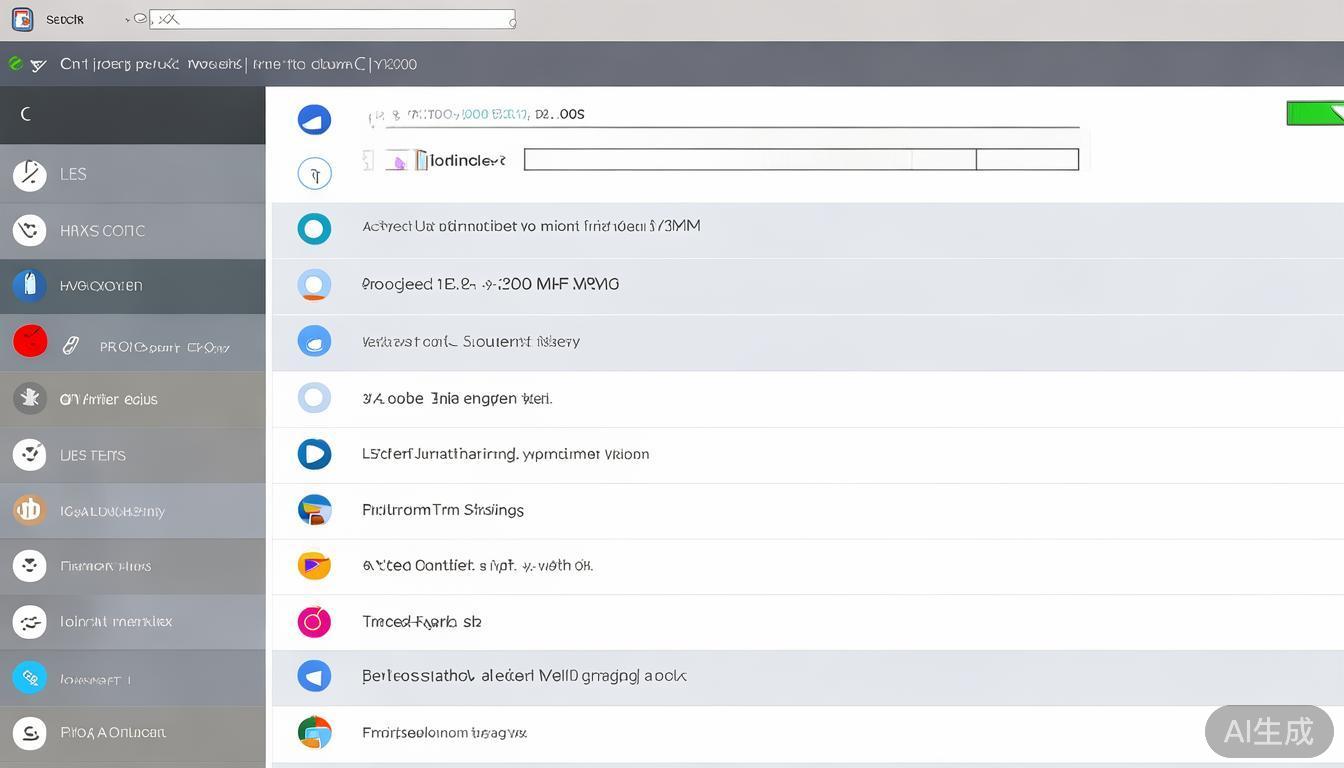Click the 'AI生成' badge button
The width and height of the screenshot is (1344, 768).
pos(1268,731)
